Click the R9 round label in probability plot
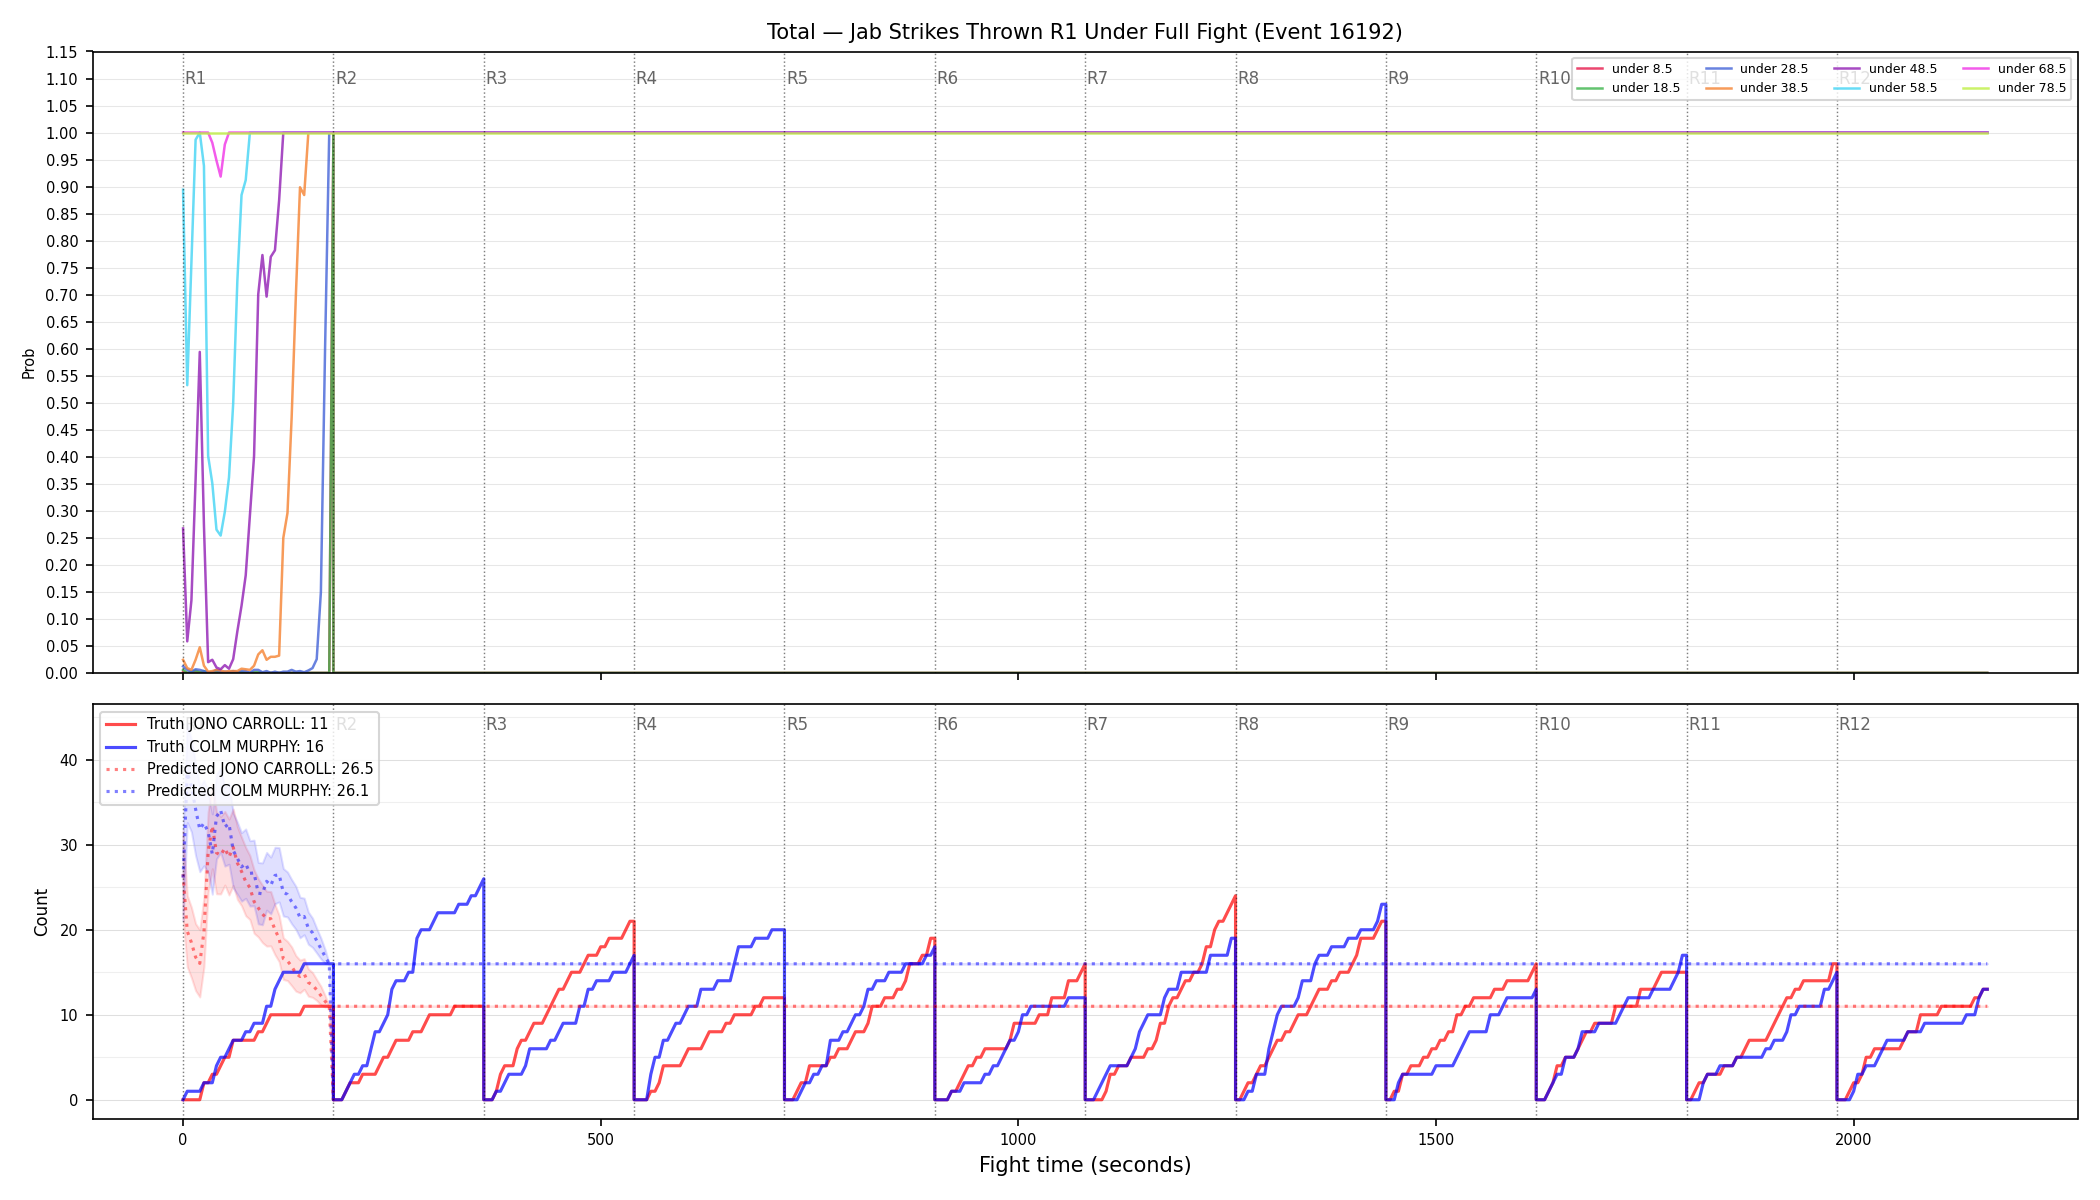Image resolution: width=2100 pixels, height=1200 pixels. (1398, 78)
